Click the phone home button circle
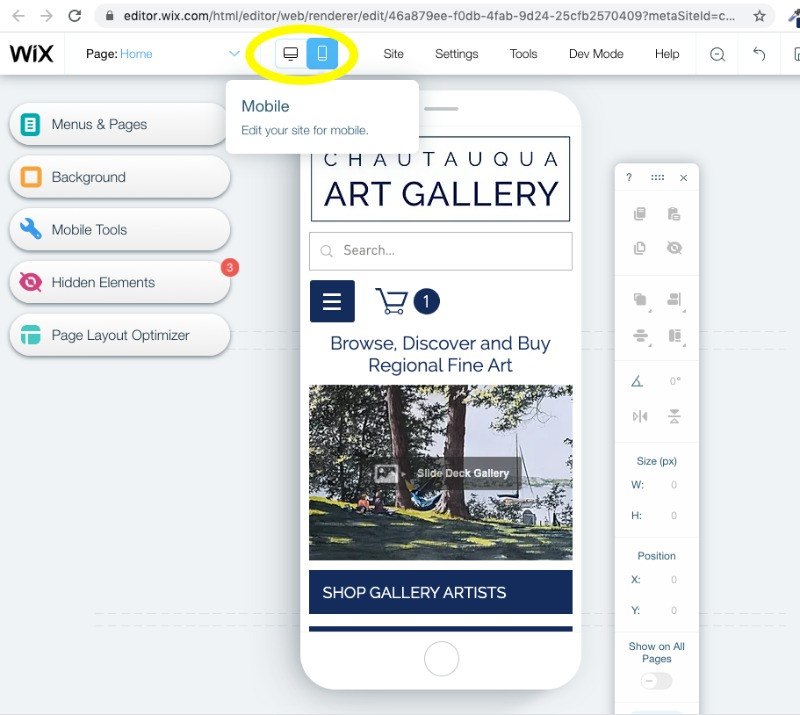This screenshot has height=715, width=800. tap(441, 658)
